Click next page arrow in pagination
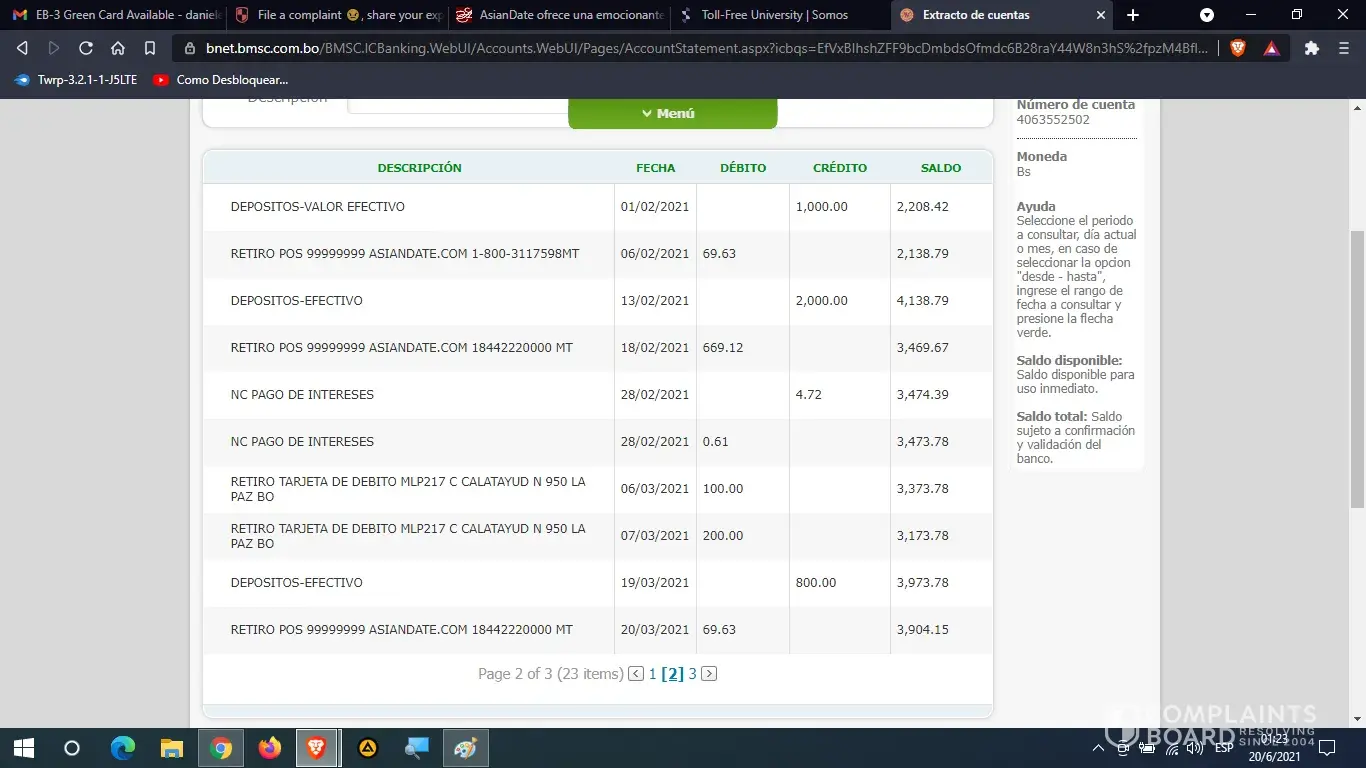Viewport: 1366px width, 768px height. click(709, 674)
